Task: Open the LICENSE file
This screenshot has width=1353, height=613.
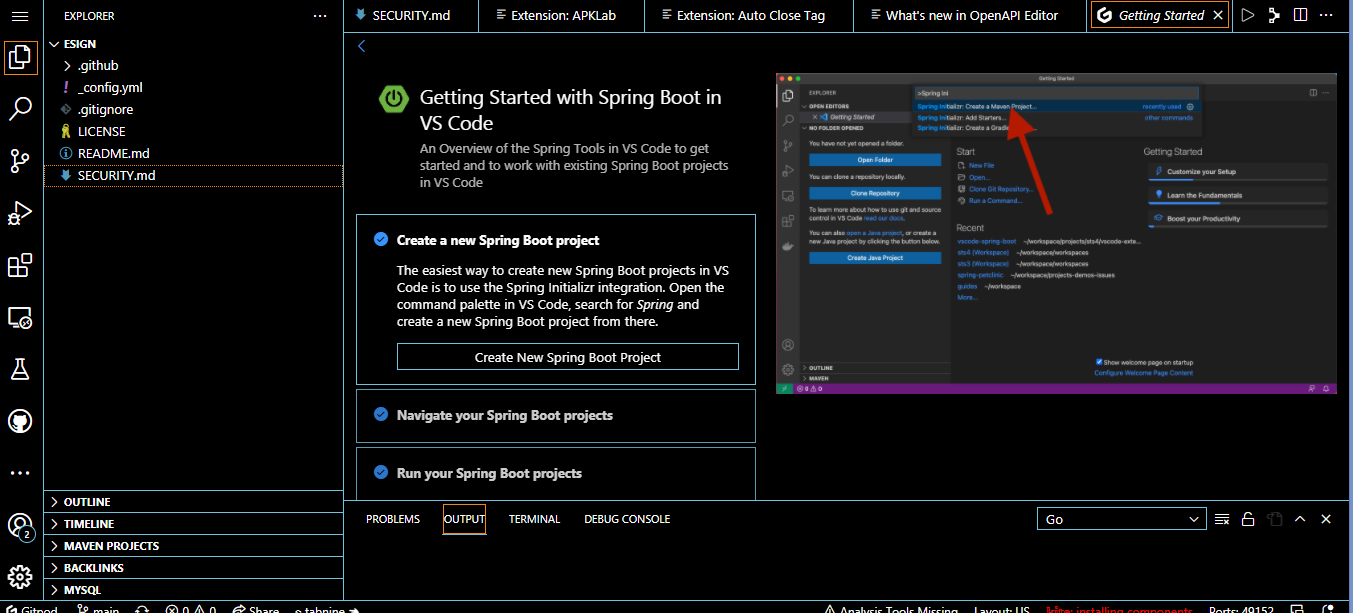Action: pos(193,131)
